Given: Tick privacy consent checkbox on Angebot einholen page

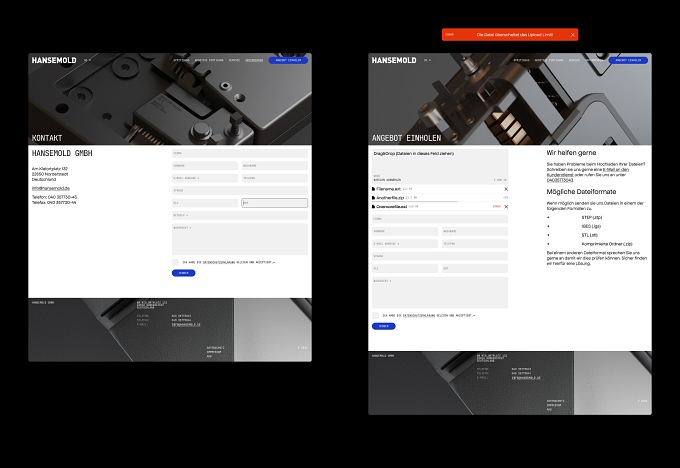Looking at the screenshot, I should pos(375,315).
